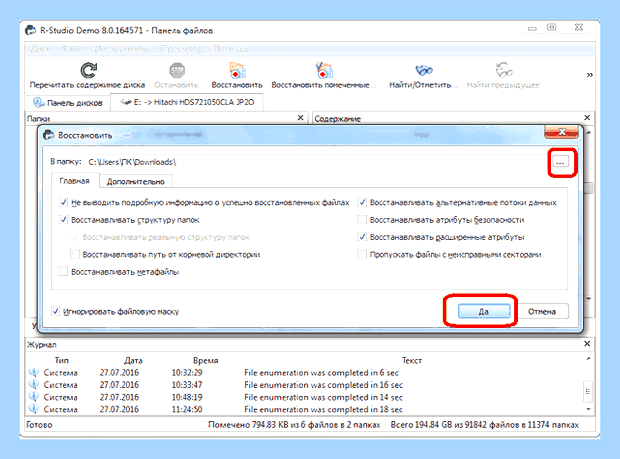Select log entry at 10:32:29

tap(304, 372)
